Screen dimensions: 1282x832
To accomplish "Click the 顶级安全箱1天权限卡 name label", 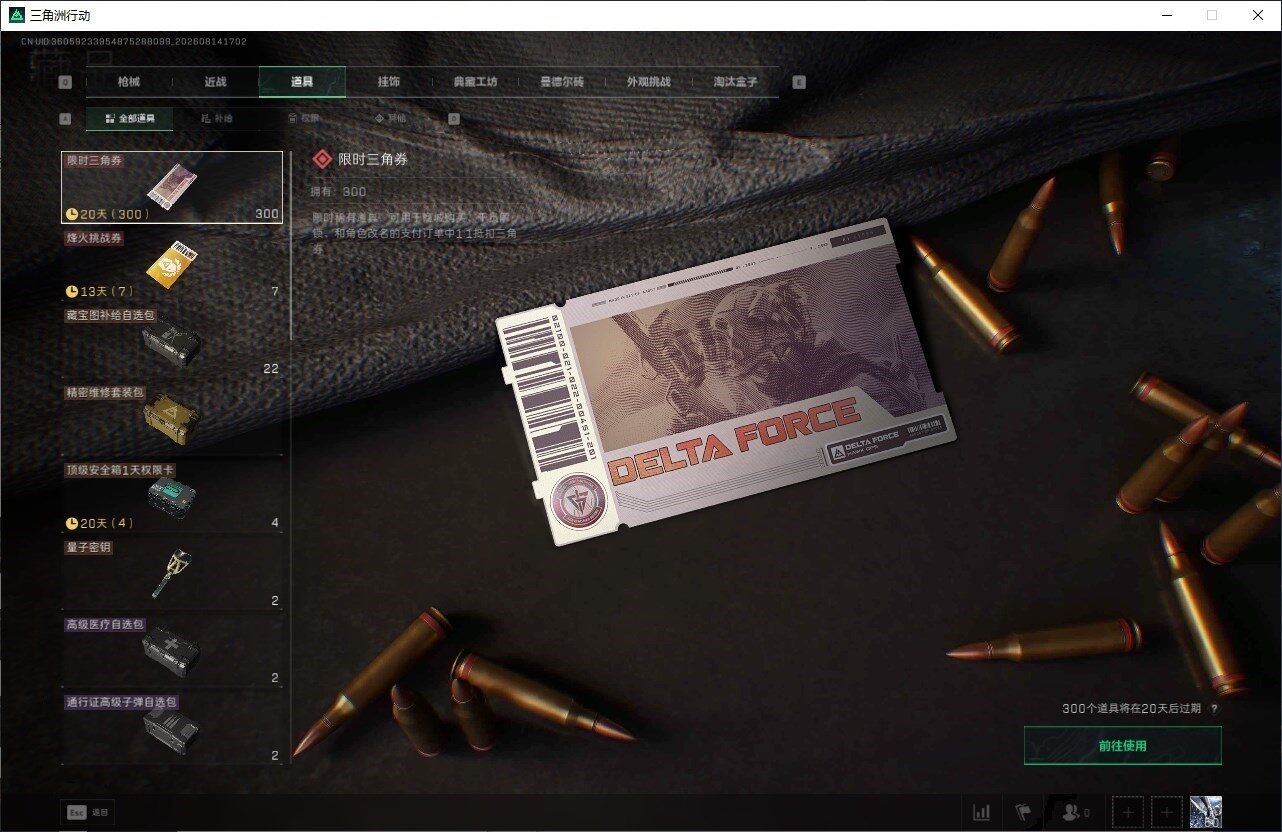I will [121, 470].
